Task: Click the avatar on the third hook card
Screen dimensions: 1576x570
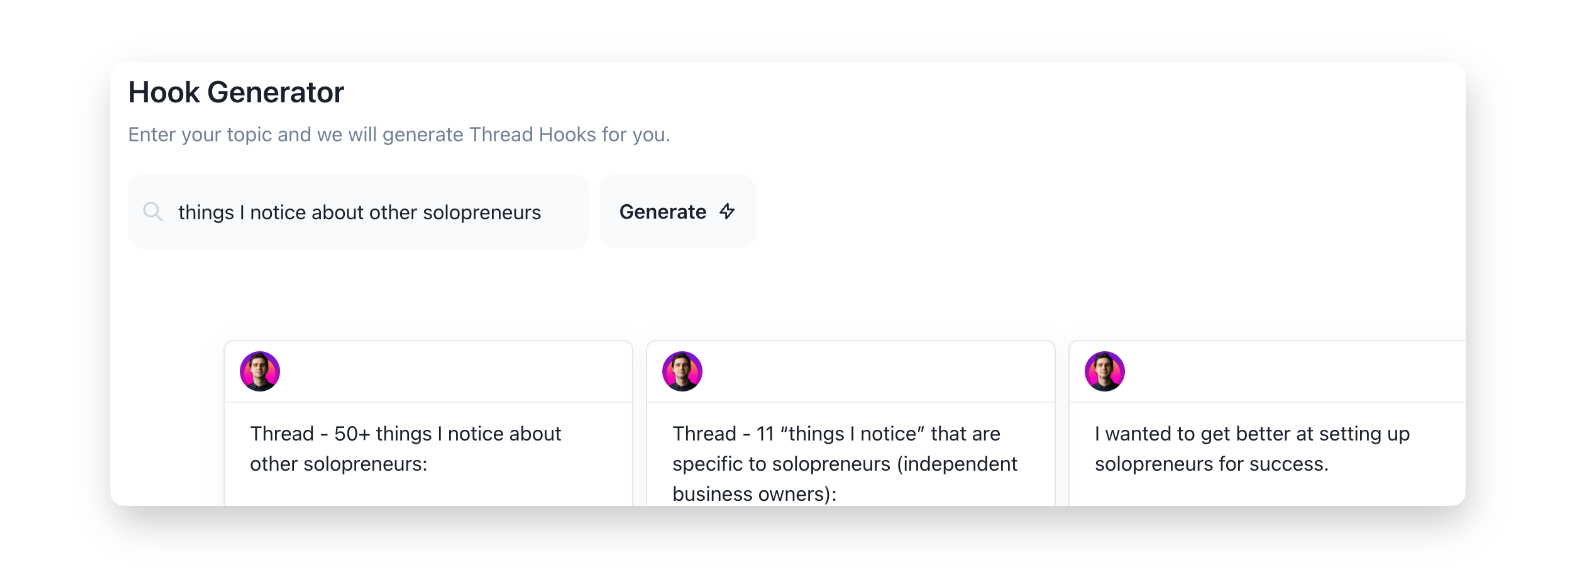Action: (x=1105, y=372)
